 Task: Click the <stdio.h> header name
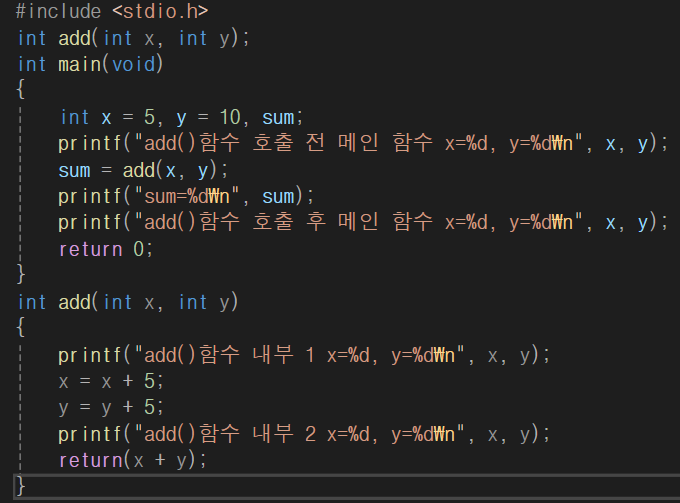(160, 12)
